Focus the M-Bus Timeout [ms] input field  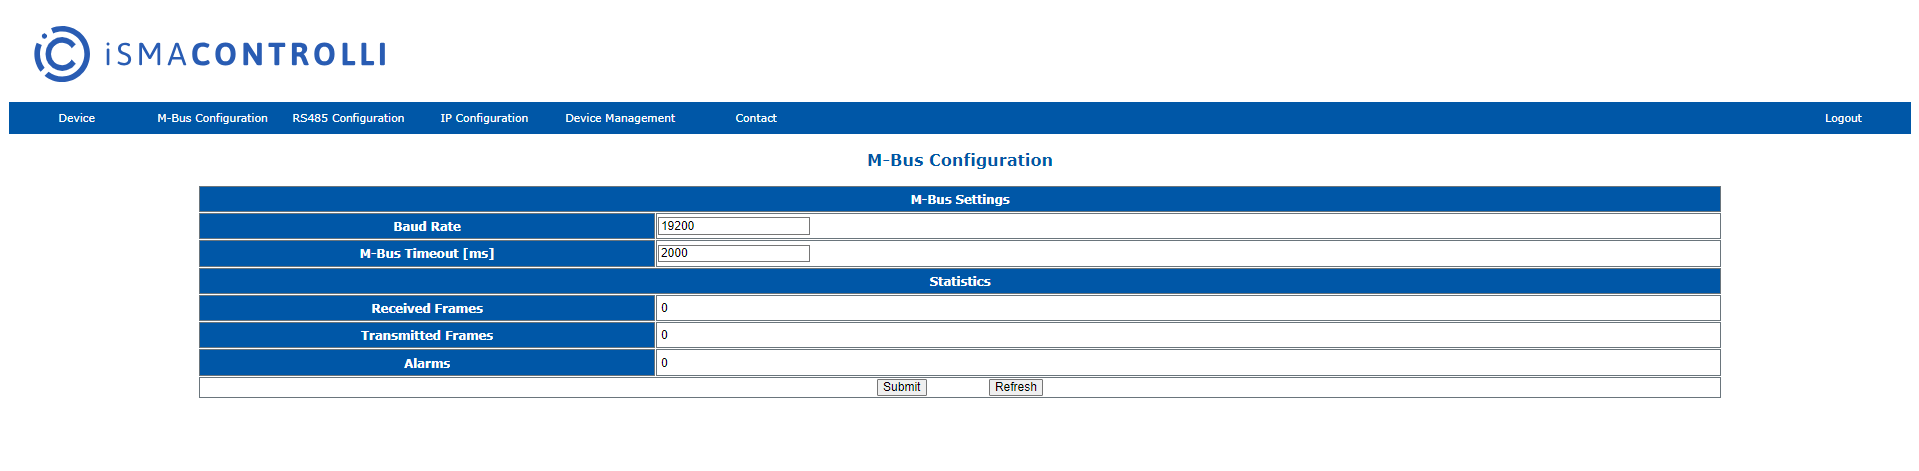point(734,253)
